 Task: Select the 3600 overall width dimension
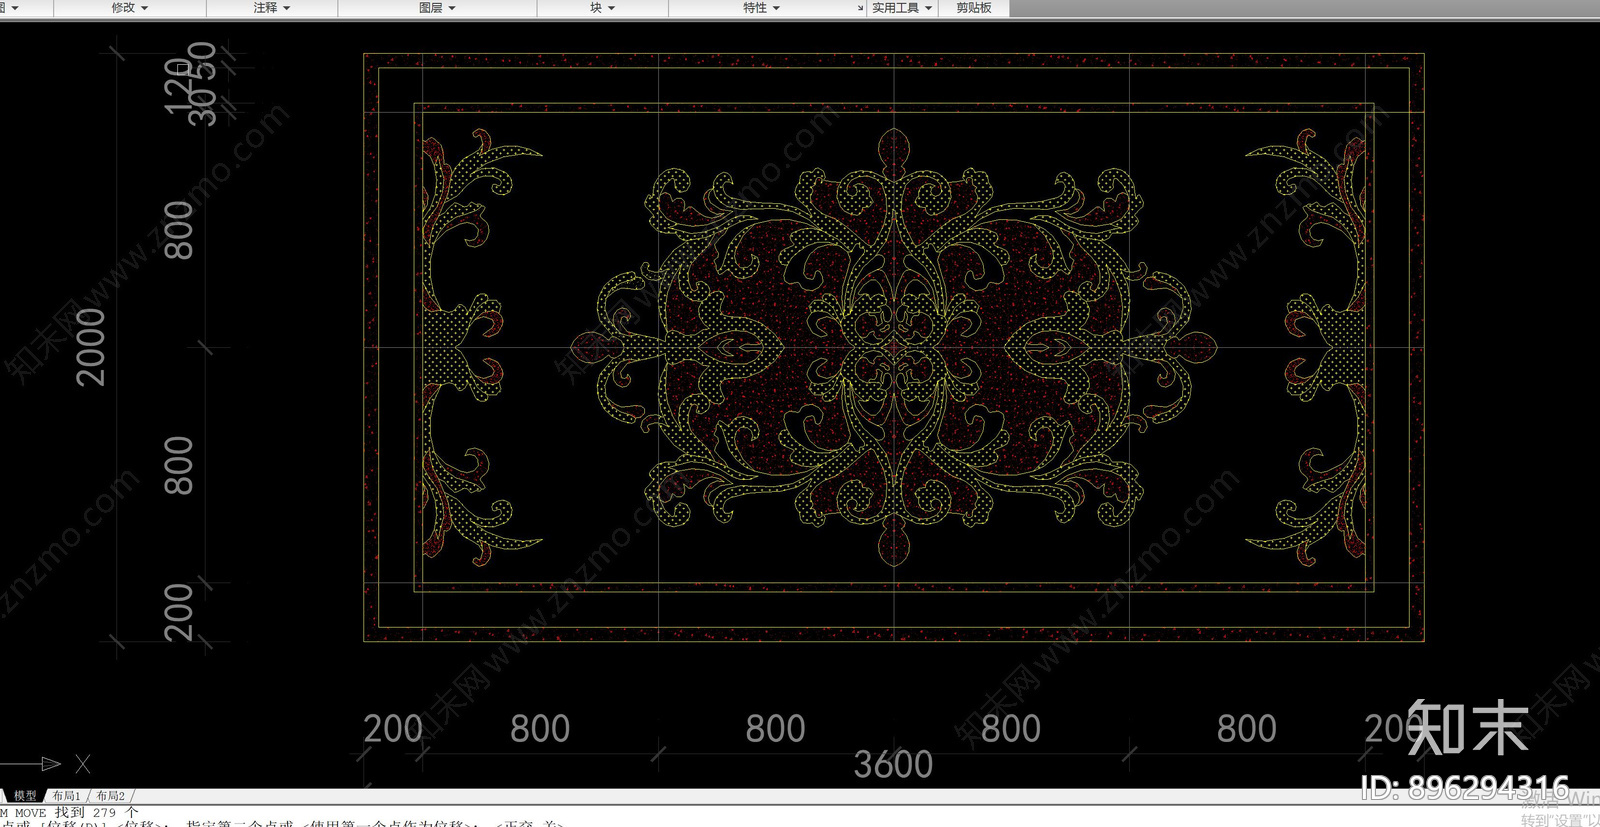[893, 765]
